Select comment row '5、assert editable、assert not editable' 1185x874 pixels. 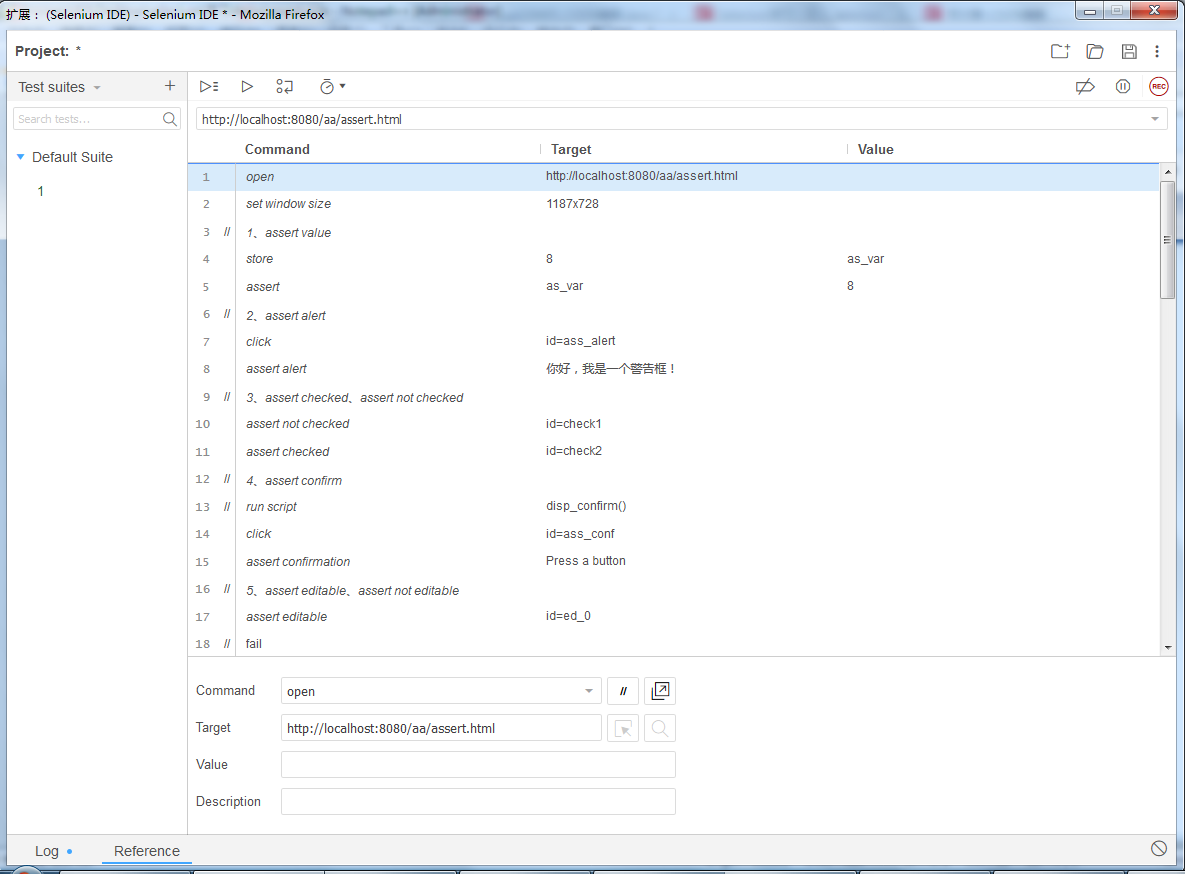click(x=673, y=590)
